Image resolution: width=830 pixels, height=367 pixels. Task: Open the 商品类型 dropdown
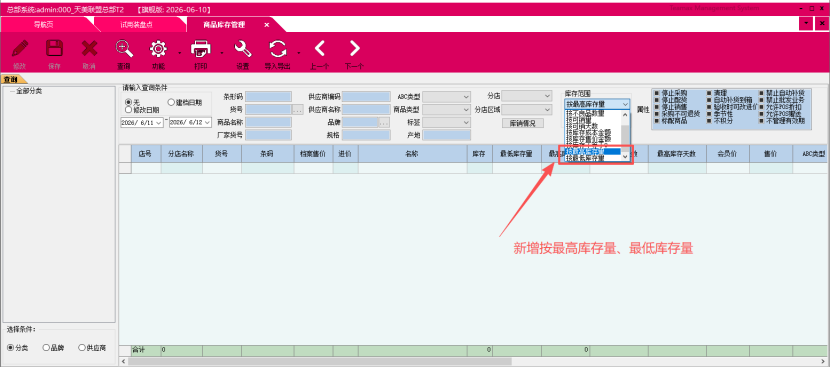pyautogui.click(x=446, y=109)
